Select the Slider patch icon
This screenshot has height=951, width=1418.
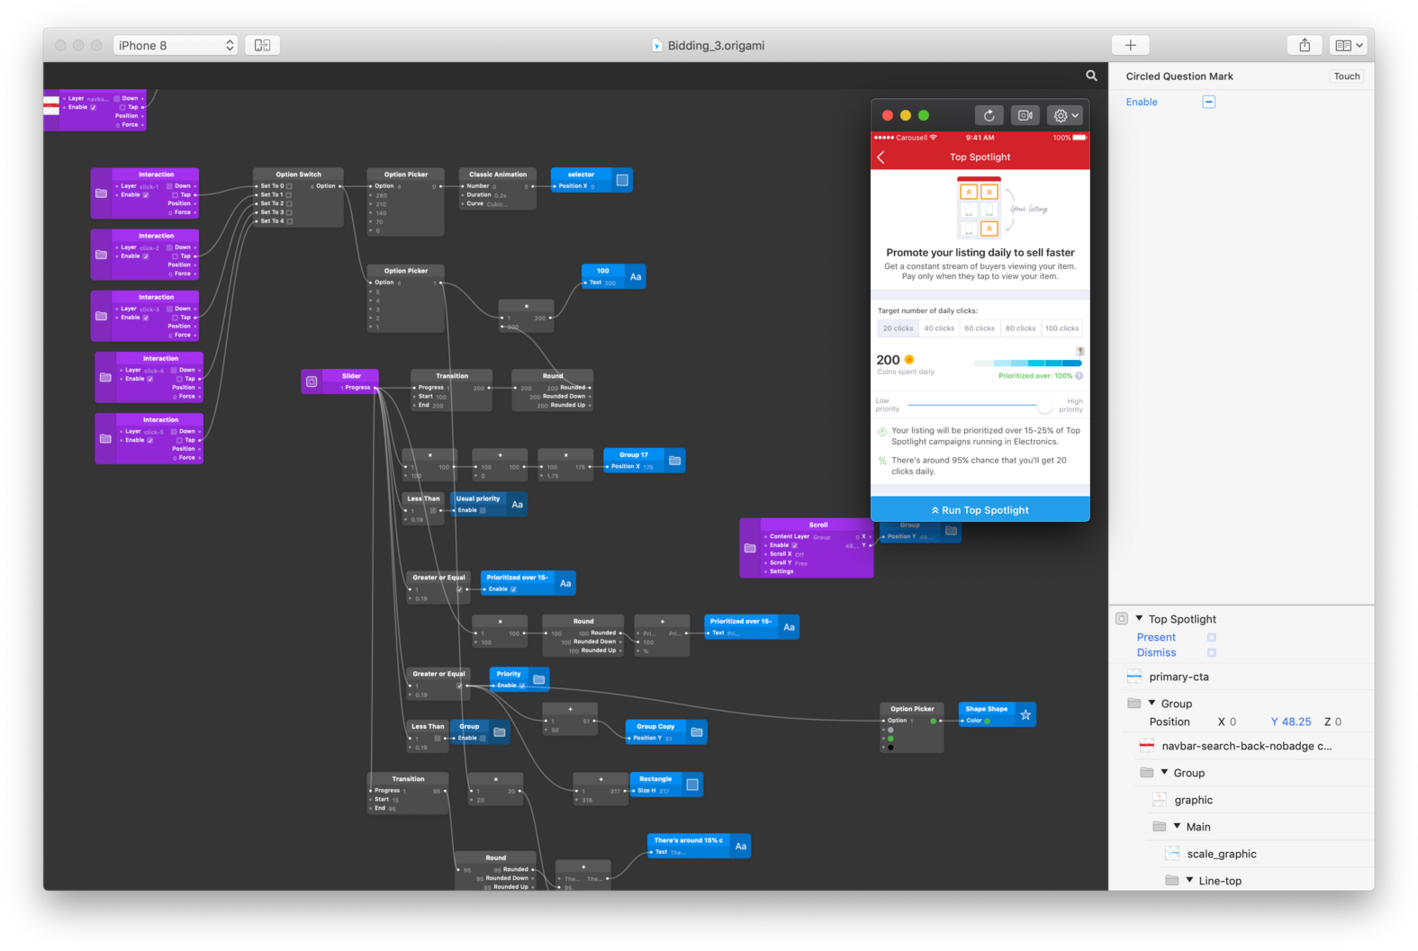pyautogui.click(x=312, y=381)
